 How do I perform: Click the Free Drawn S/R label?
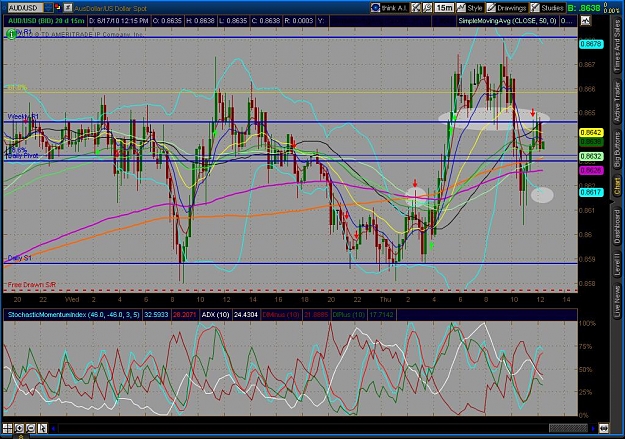[31, 285]
